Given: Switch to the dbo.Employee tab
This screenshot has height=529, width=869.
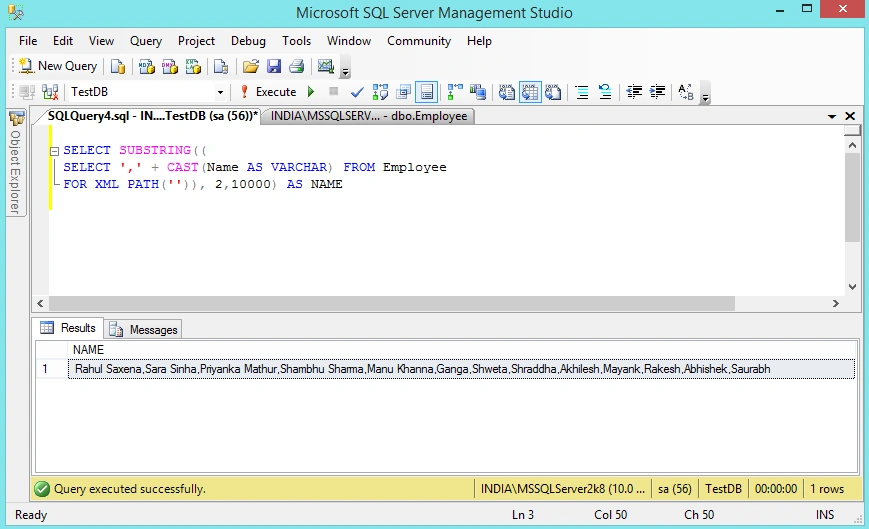Looking at the screenshot, I should [369, 116].
